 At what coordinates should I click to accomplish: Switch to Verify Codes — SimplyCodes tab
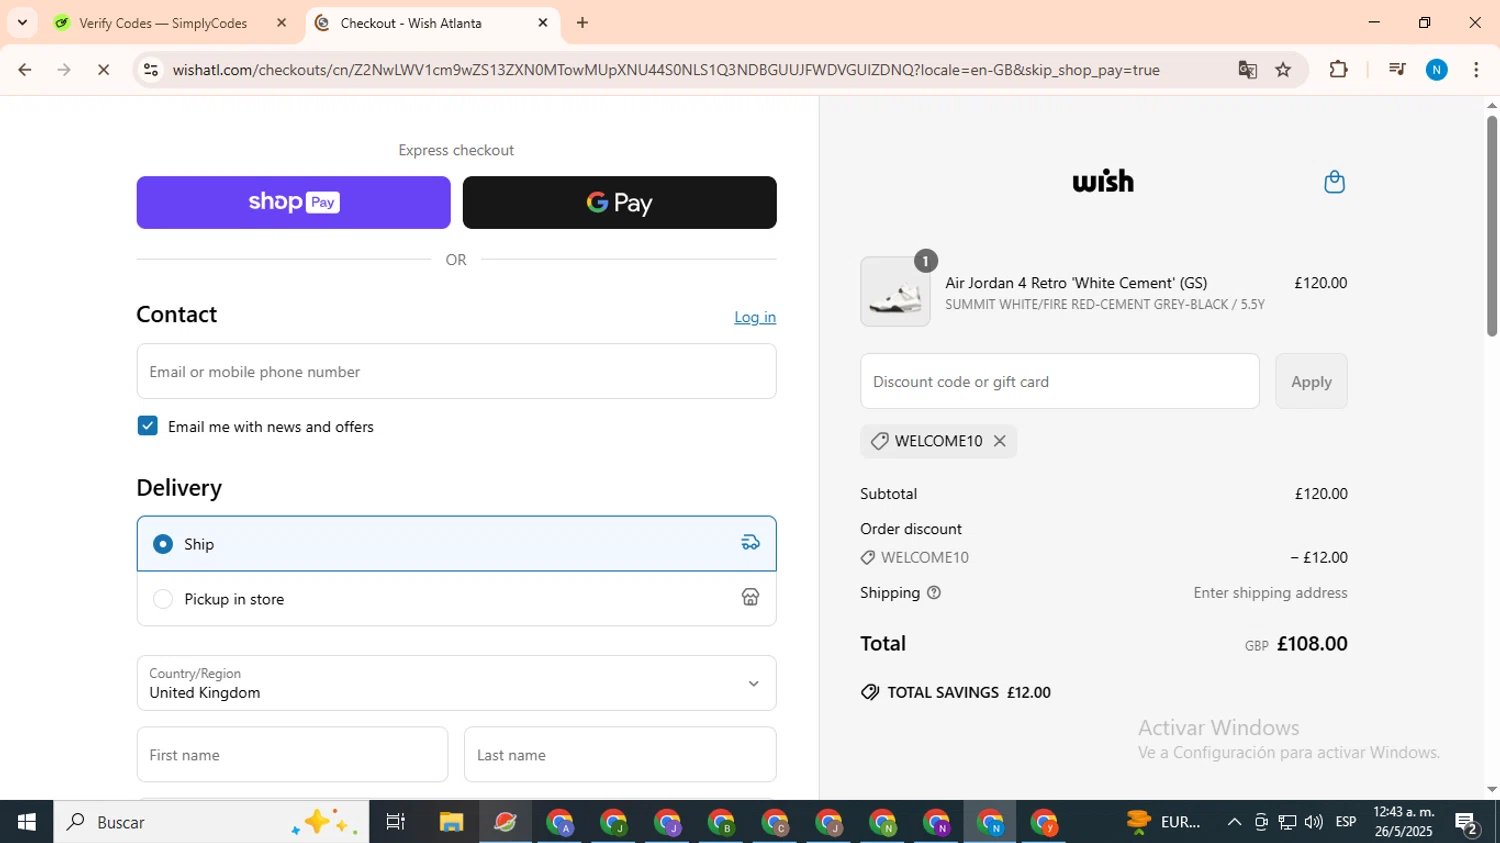tap(163, 23)
